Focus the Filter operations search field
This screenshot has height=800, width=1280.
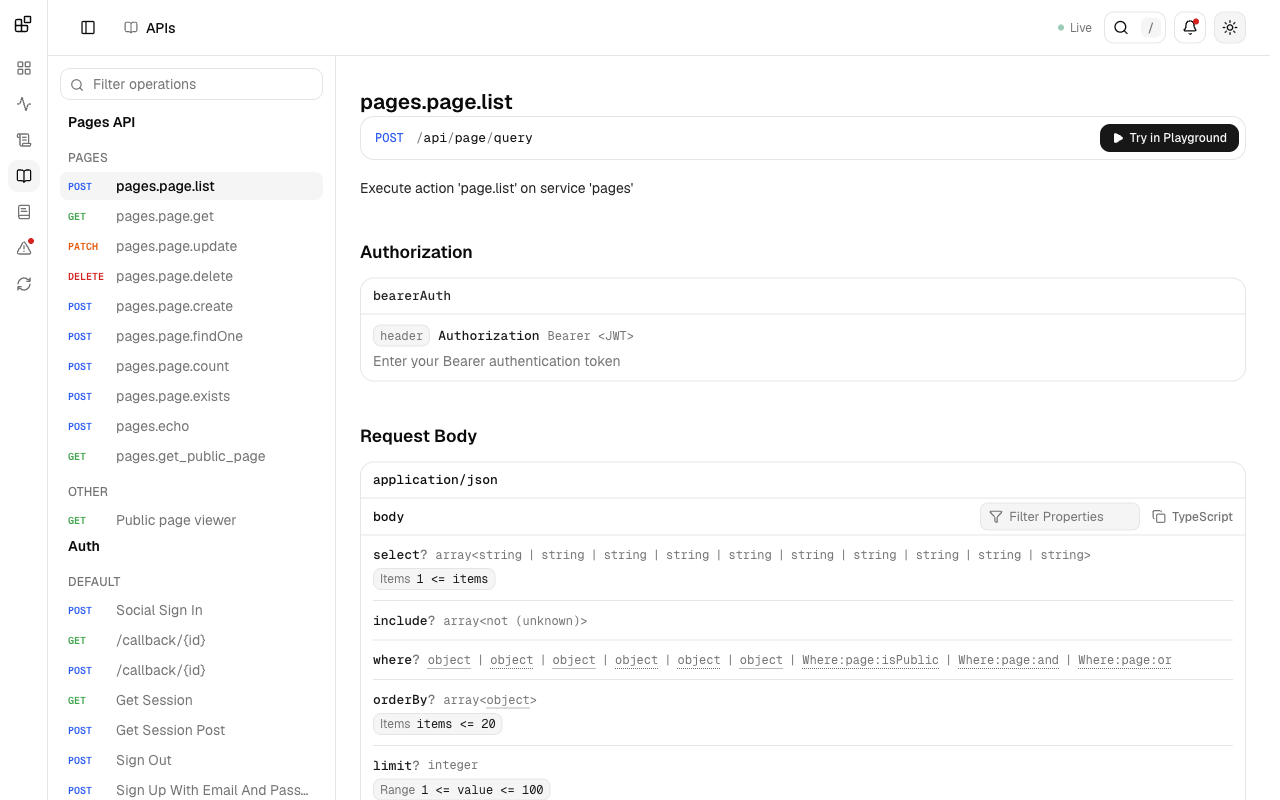(x=192, y=84)
